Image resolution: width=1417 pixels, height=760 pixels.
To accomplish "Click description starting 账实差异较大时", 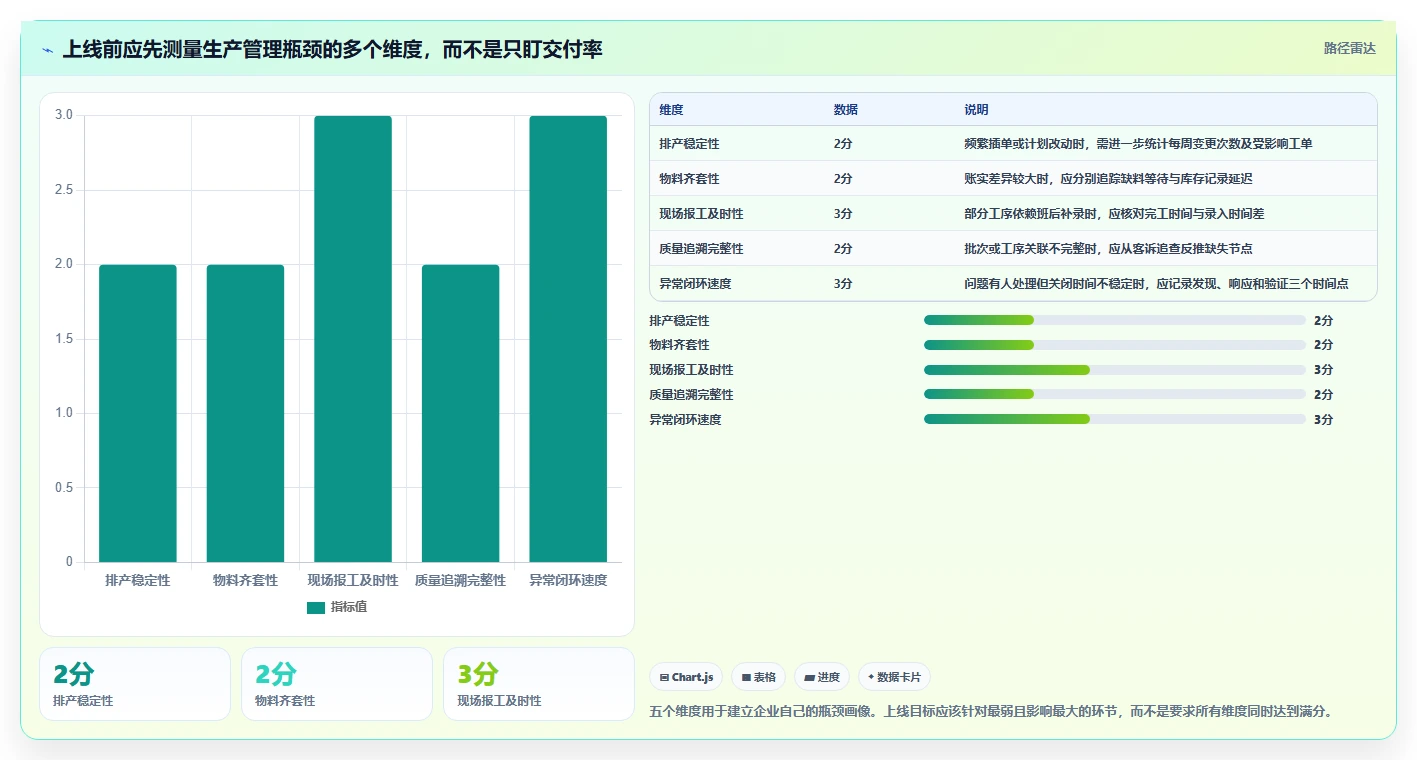I will [x=1108, y=179].
